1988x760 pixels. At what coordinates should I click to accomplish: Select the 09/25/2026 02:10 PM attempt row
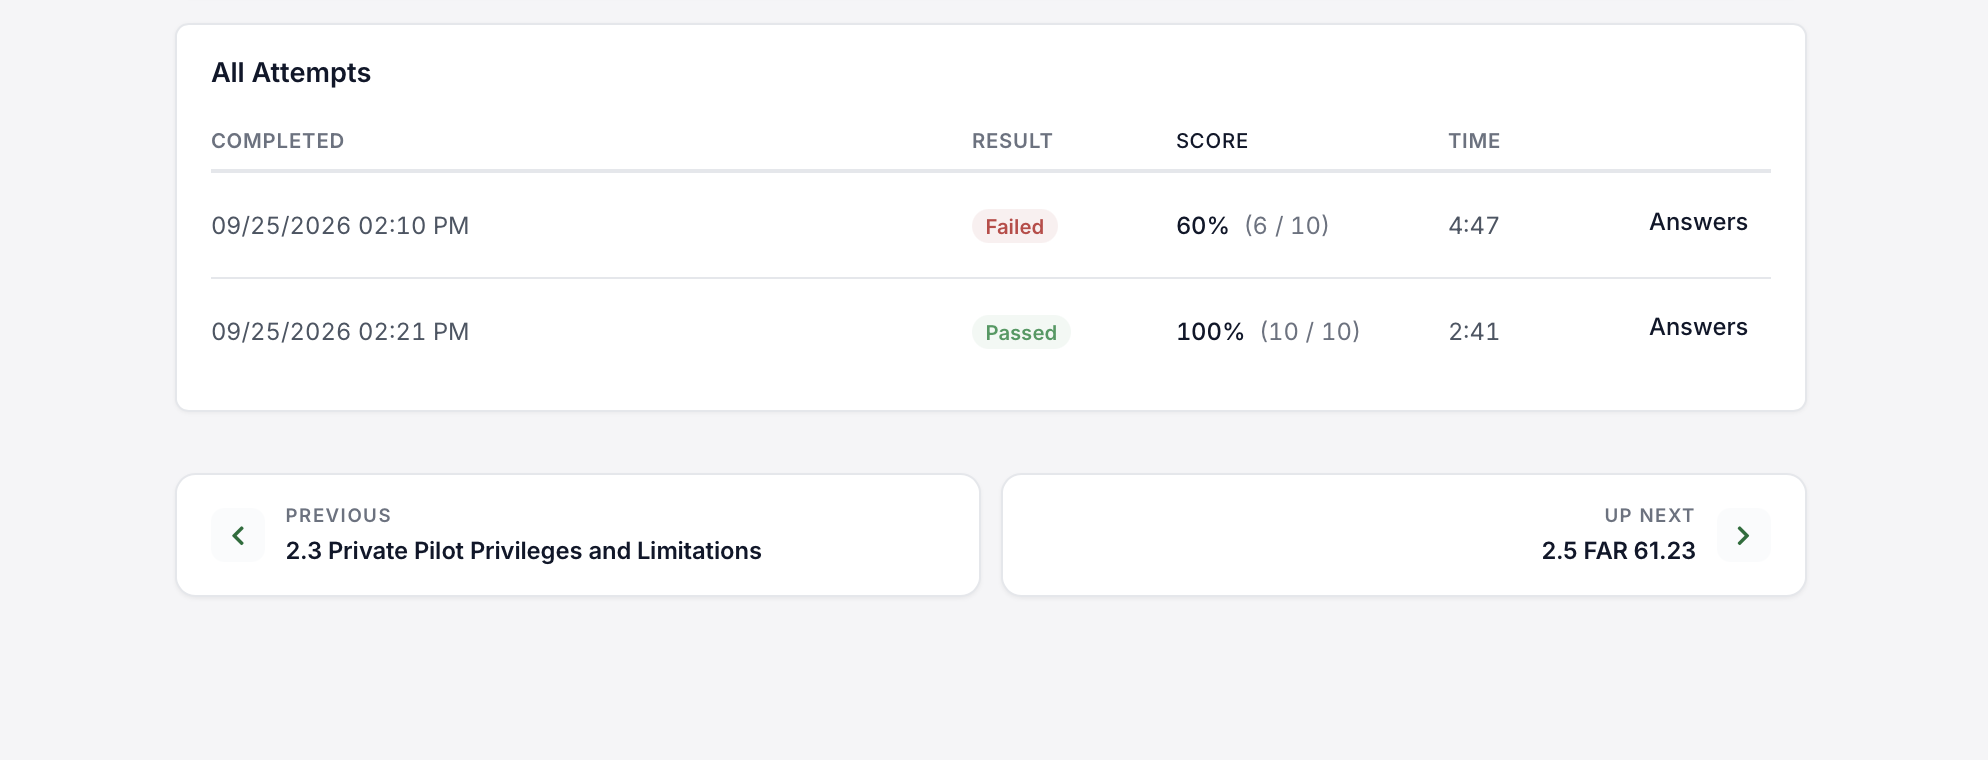(x=990, y=225)
